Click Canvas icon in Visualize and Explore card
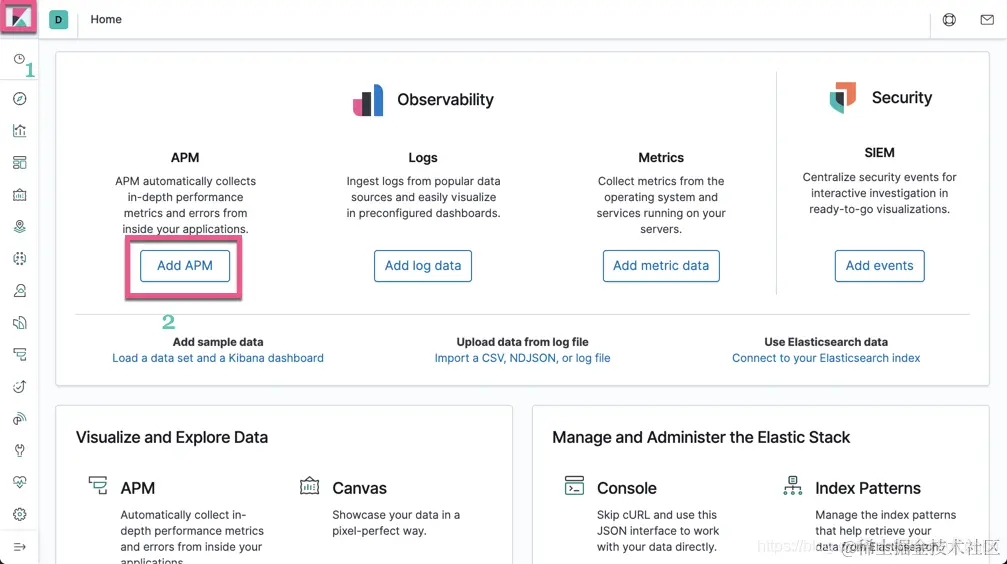 click(309, 485)
